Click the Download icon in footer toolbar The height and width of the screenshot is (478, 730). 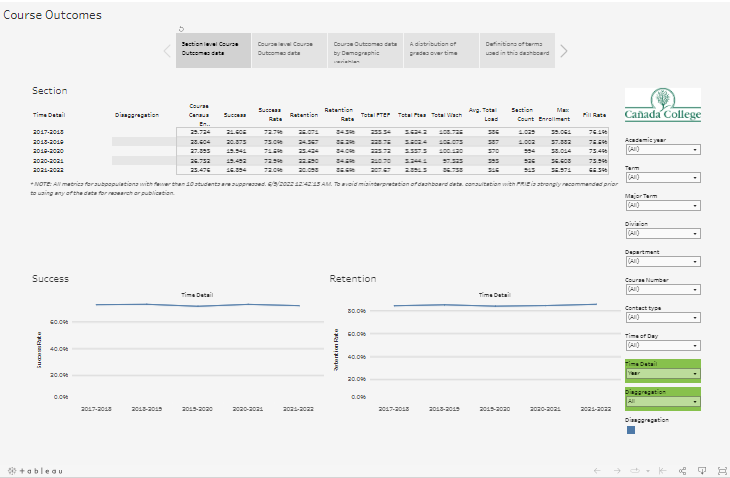pos(702,471)
